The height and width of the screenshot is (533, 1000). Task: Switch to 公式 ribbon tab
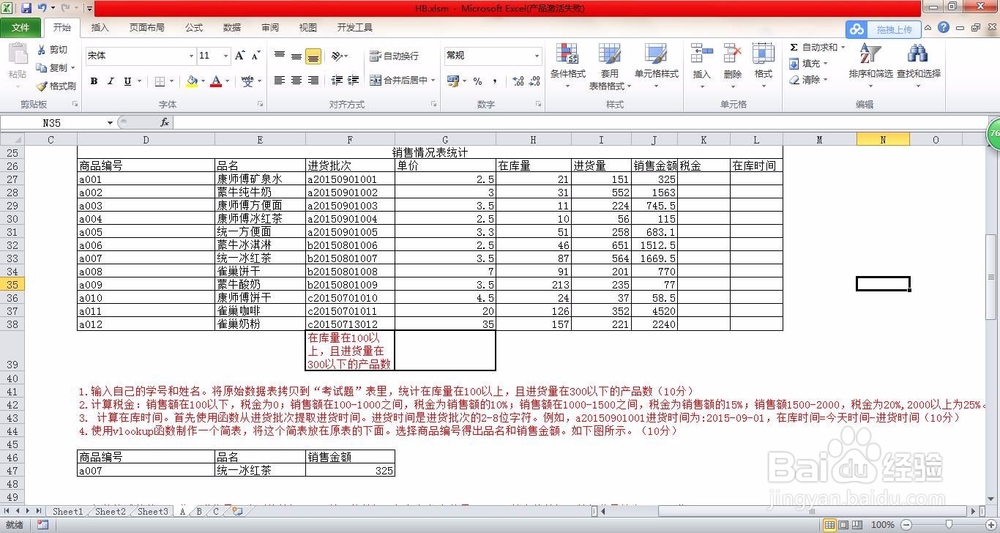(194, 27)
